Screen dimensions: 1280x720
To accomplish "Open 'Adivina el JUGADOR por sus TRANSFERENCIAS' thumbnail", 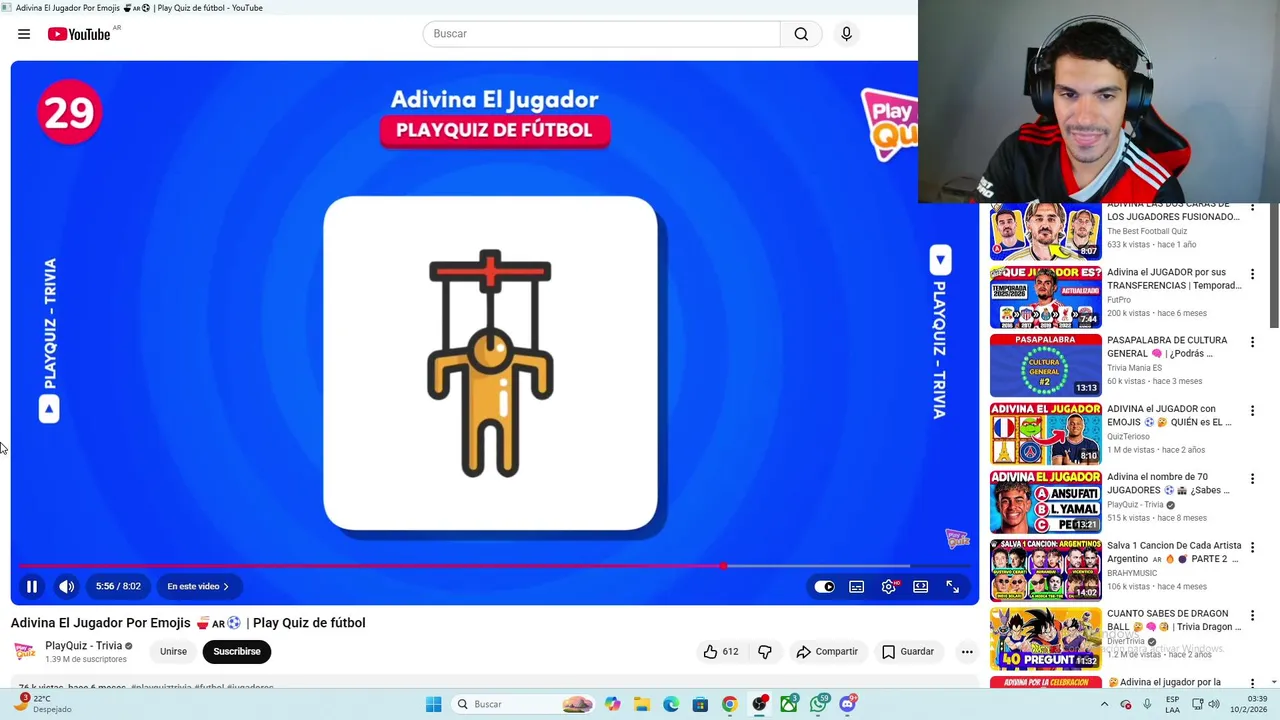I will tap(1045, 297).
